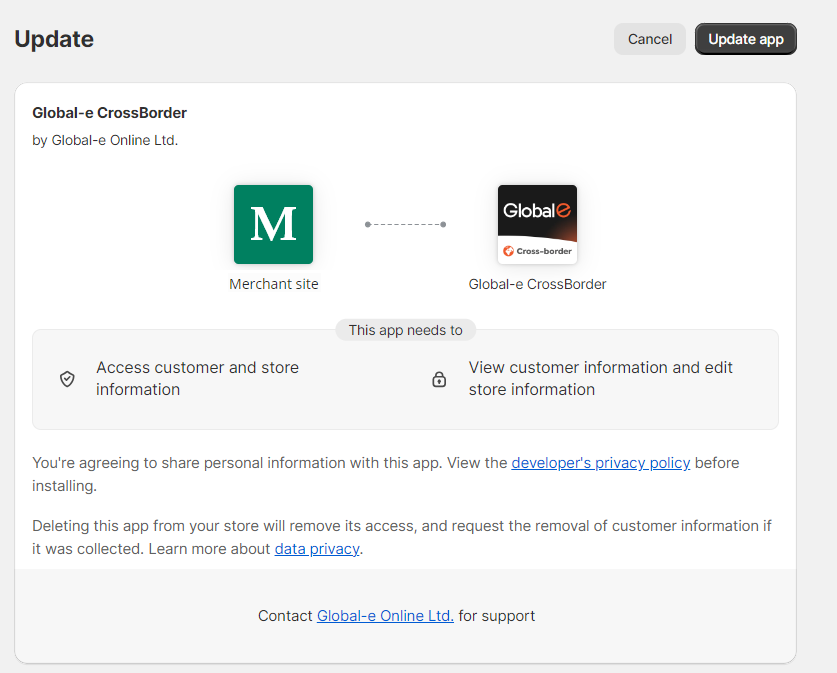Click the bold Global-e CrossBorder card title

tap(109, 113)
